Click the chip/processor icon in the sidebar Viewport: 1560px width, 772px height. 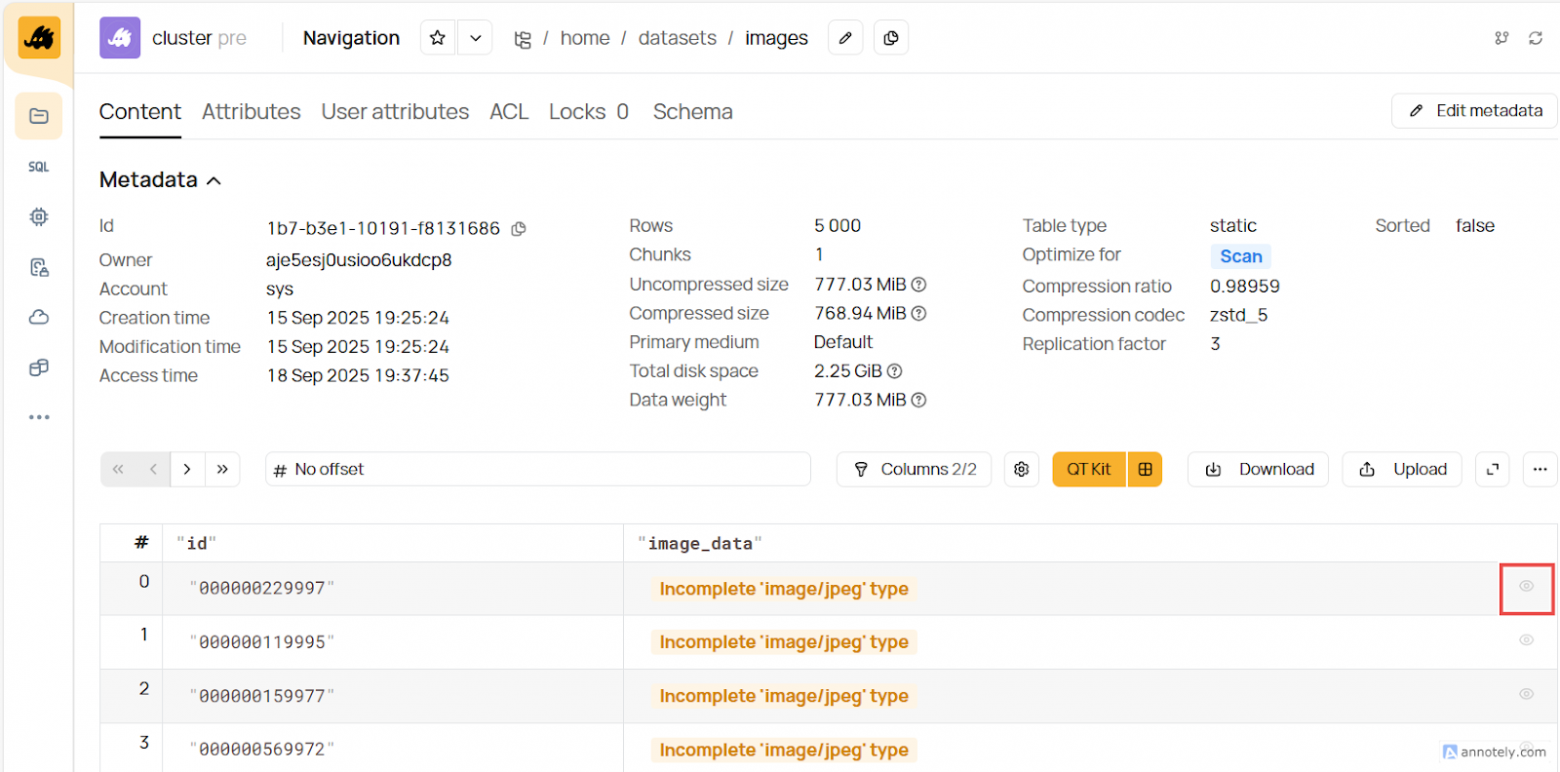point(38,217)
